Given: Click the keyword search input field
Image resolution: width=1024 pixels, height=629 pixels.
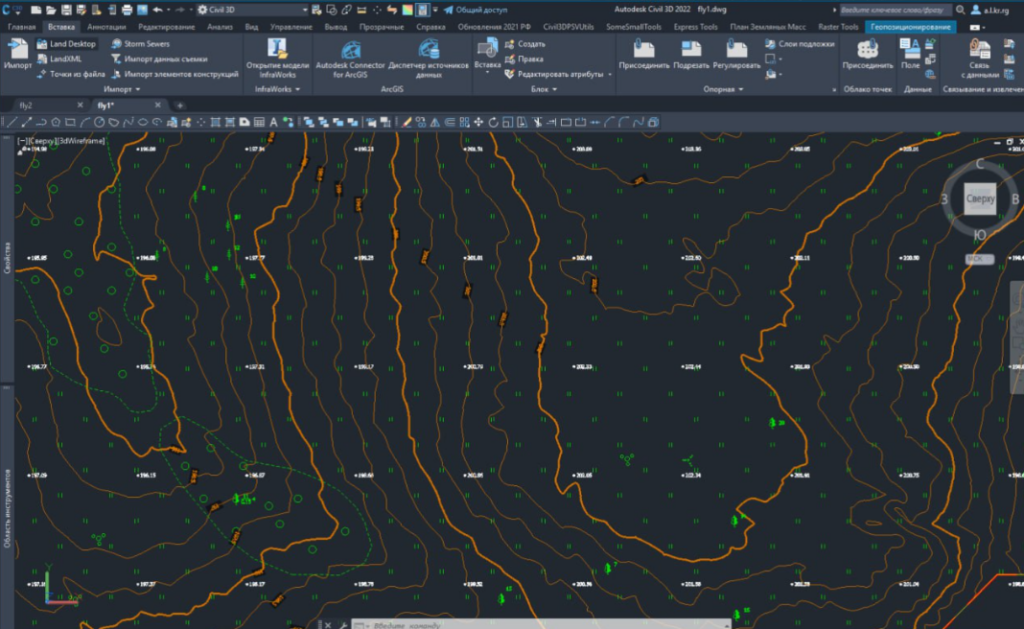Looking at the screenshot, I should click(x=894, y=10).
